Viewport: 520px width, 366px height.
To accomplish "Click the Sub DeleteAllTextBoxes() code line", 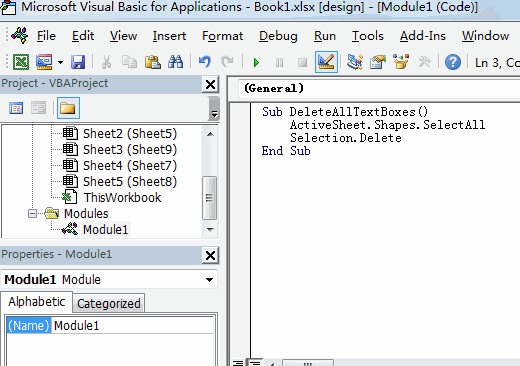I will pyautogui.click(x=345, y=112).
